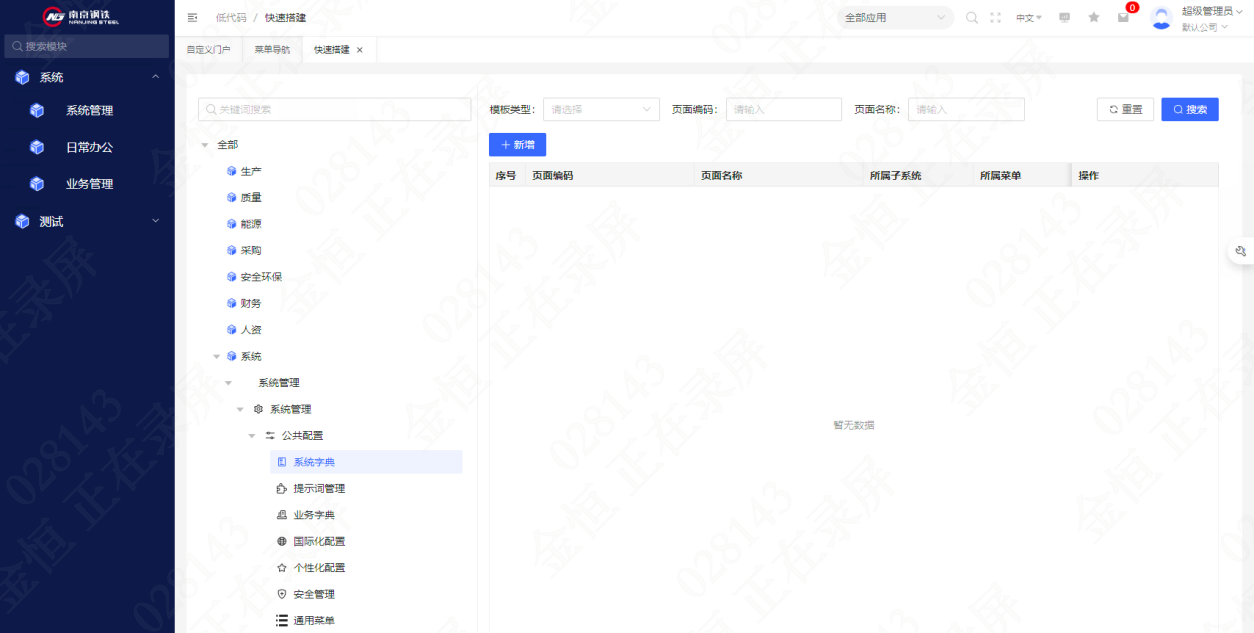Open the 全部应用 dropdown

(895, 17)
